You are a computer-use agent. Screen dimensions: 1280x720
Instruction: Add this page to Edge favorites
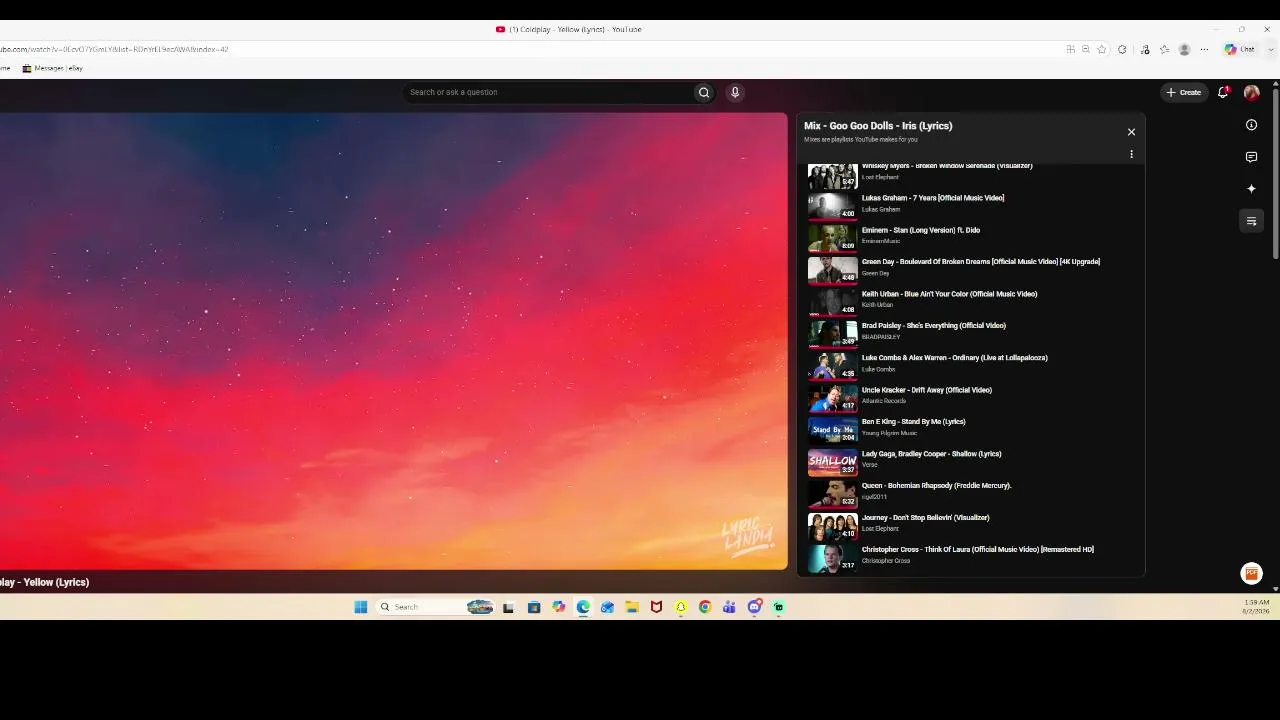pos(1102,49)
